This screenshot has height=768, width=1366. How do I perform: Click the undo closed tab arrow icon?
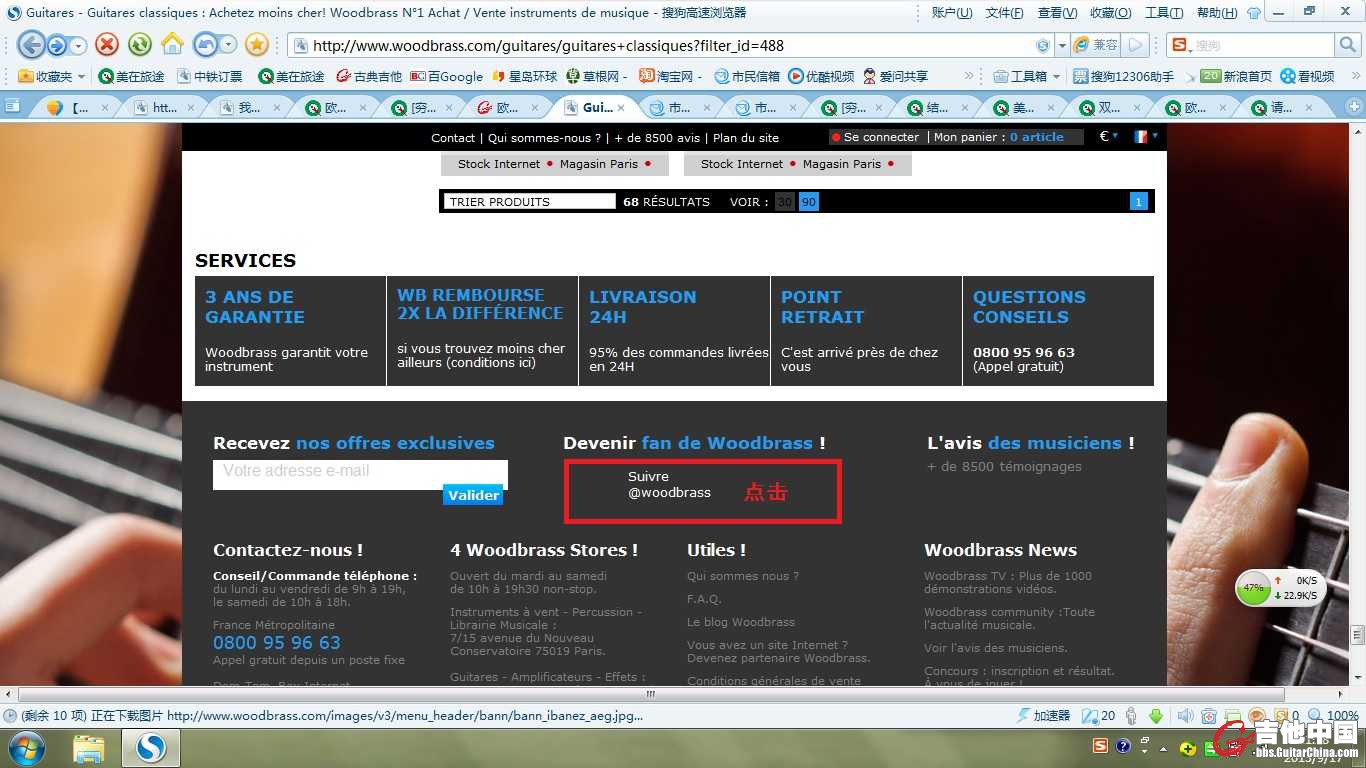click(206, 45)
